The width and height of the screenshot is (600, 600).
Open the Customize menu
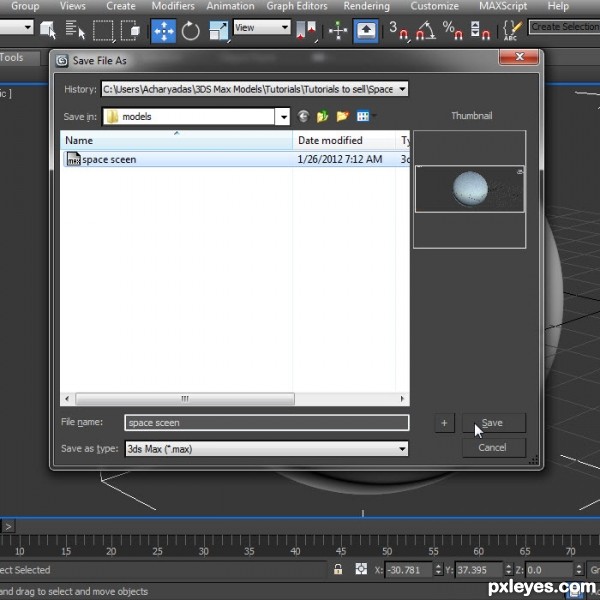[x=434, y=6]
